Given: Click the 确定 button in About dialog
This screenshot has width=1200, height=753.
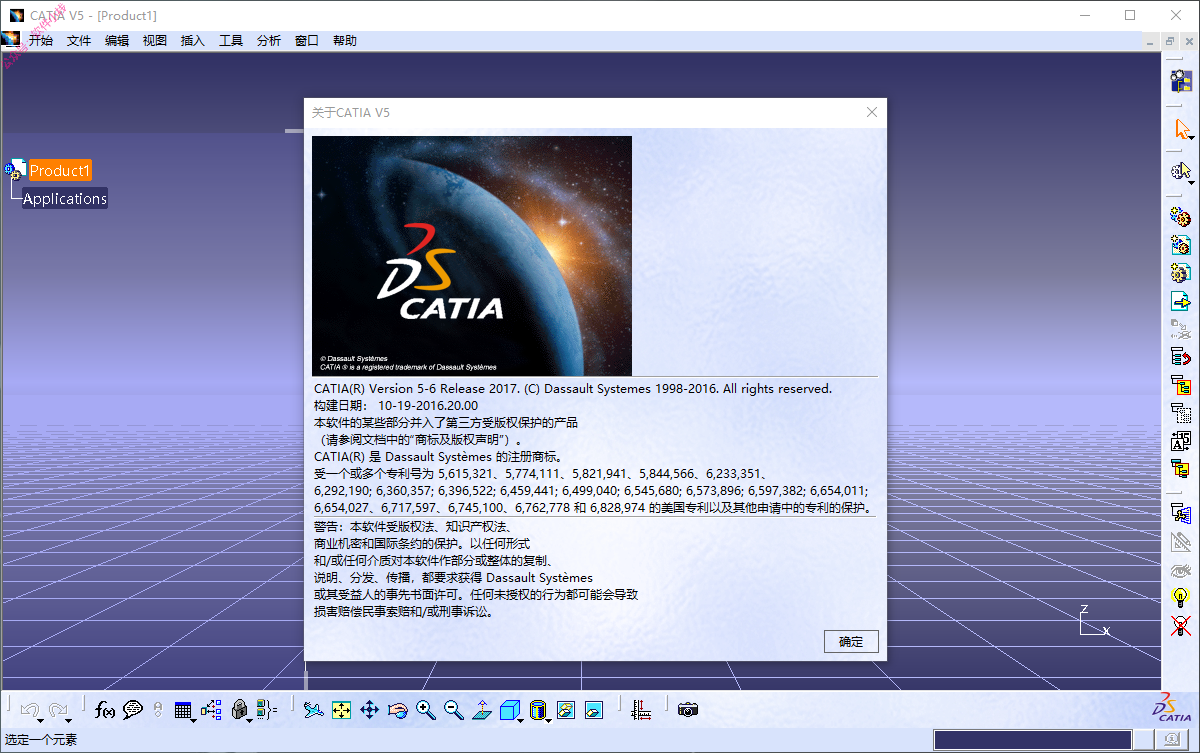Looking at the screenshot, I should 851,642.
